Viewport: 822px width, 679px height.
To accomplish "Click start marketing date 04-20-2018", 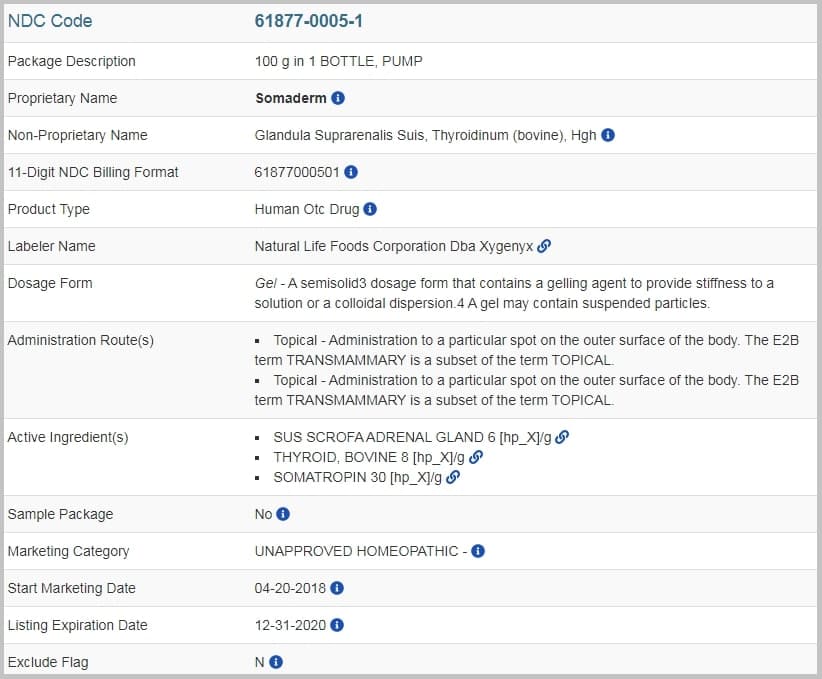I will pyautogui.click(x=290, y=588).
